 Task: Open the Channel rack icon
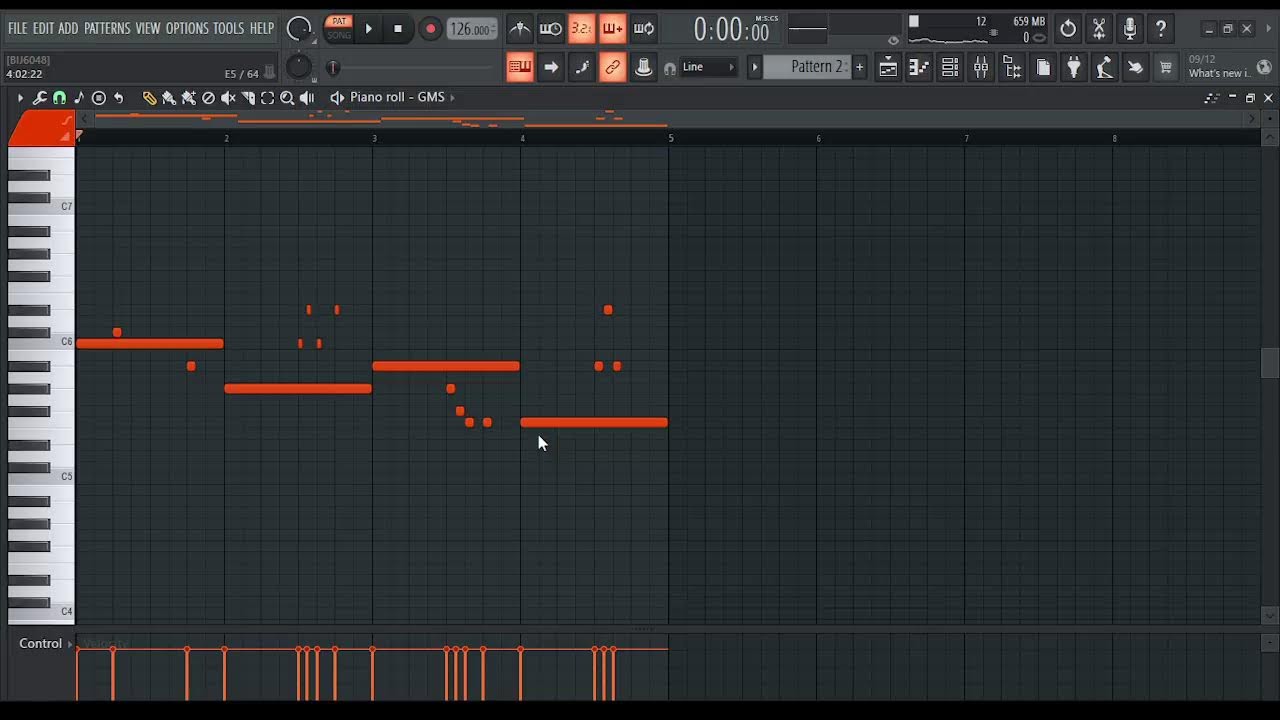[x=949, y=67]
